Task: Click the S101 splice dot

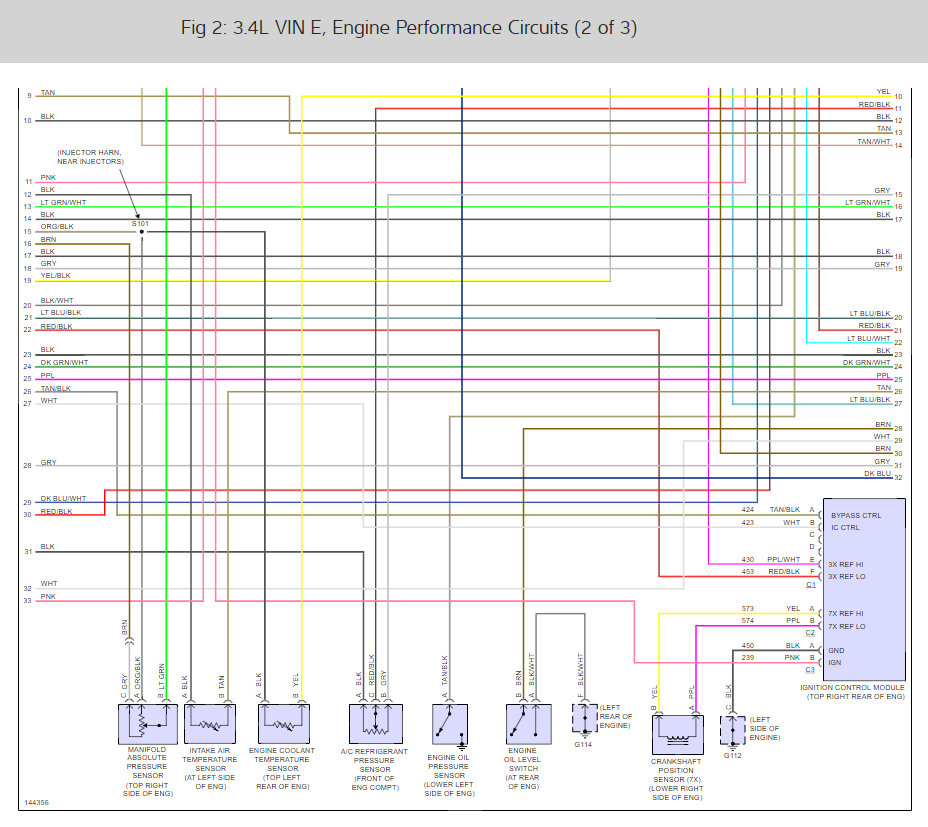Action: click(x=141, y=232)
